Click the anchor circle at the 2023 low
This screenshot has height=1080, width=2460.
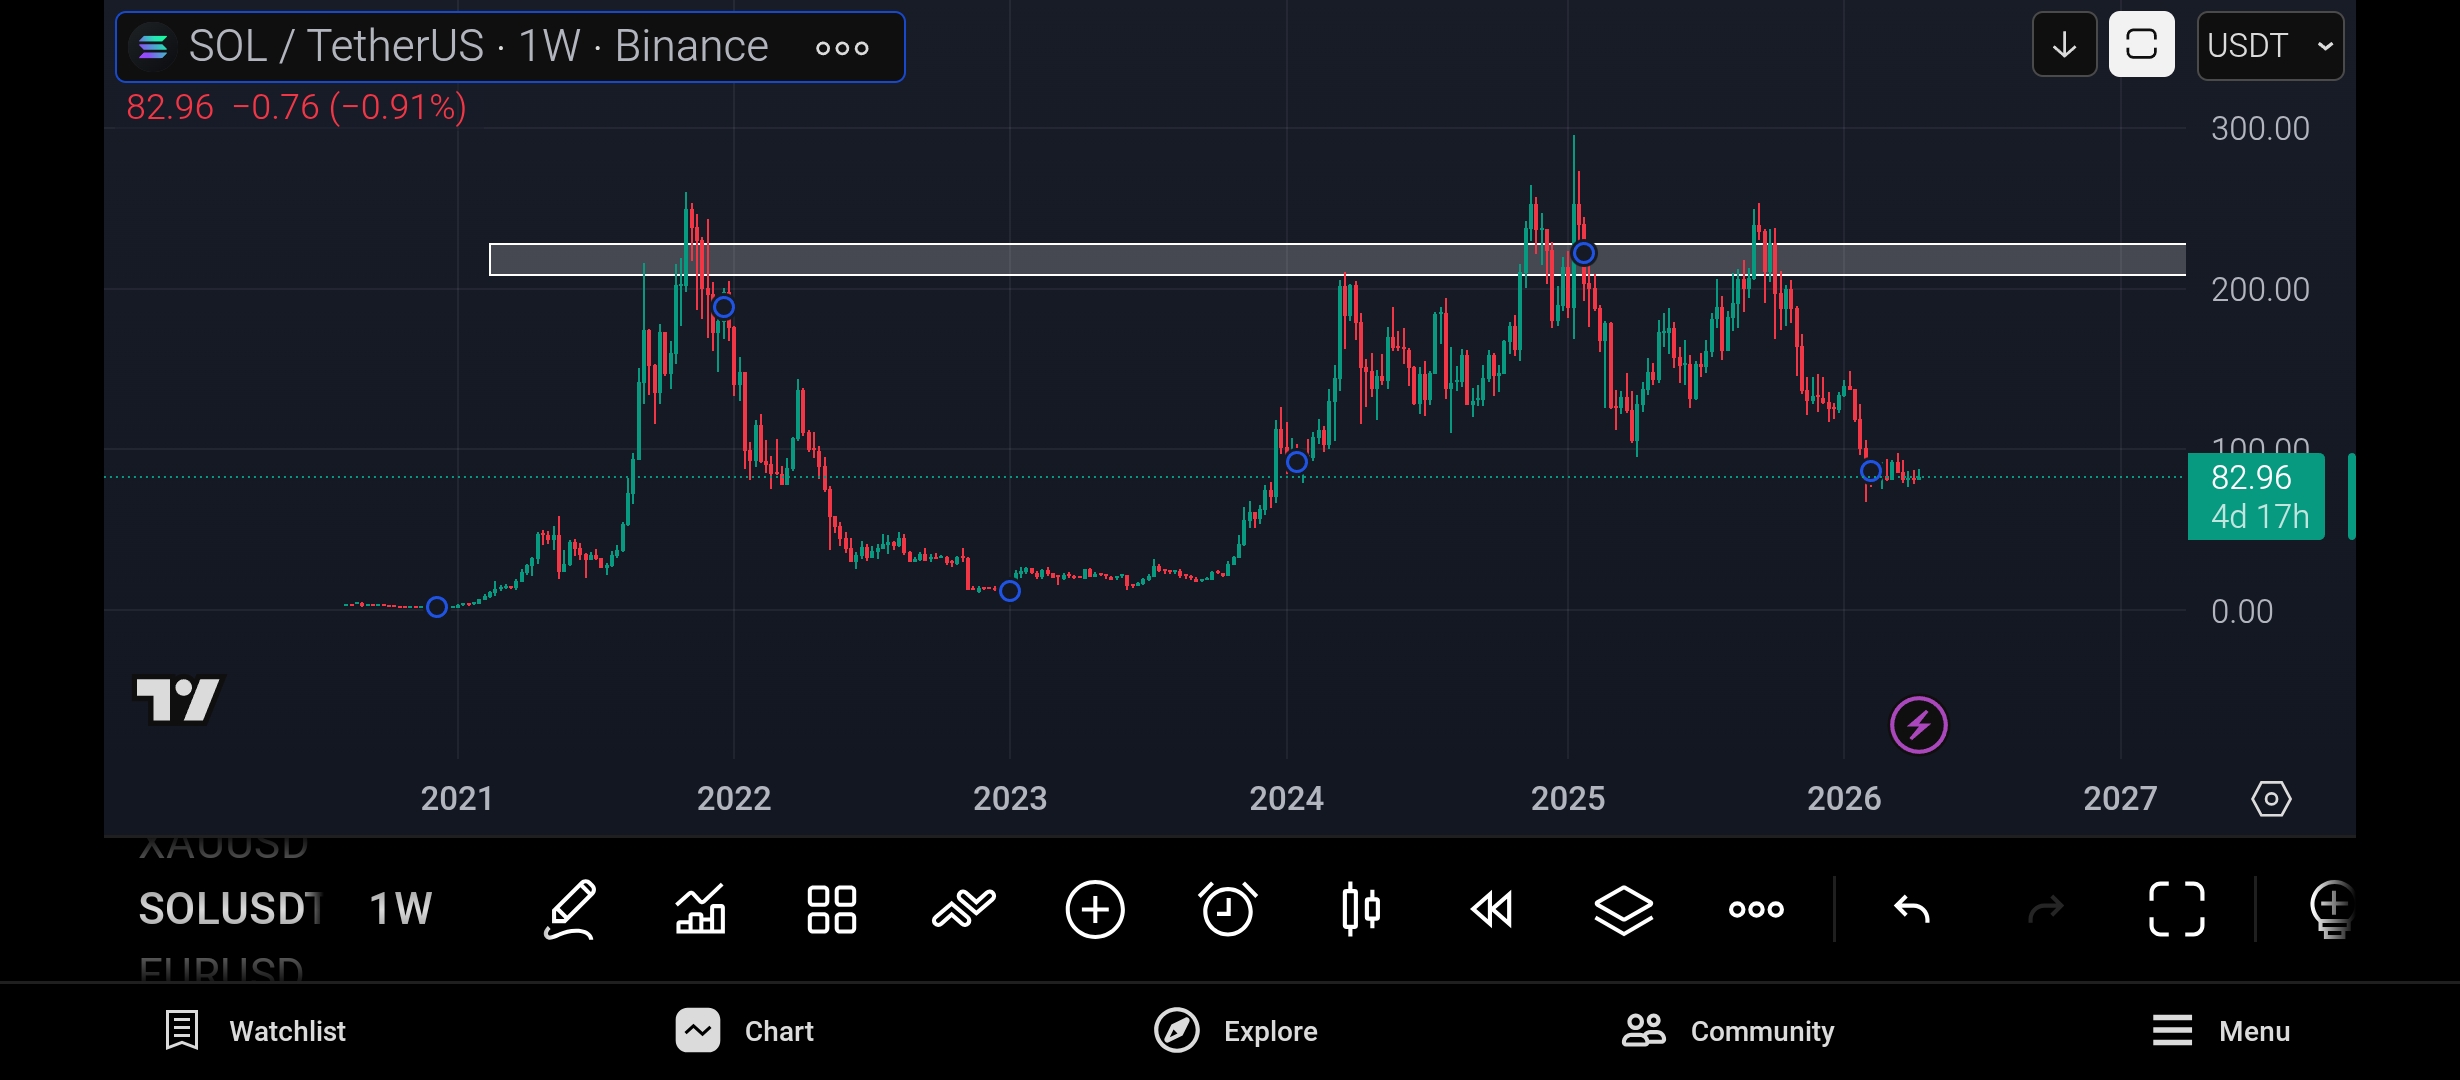(x=1010, y=591)
